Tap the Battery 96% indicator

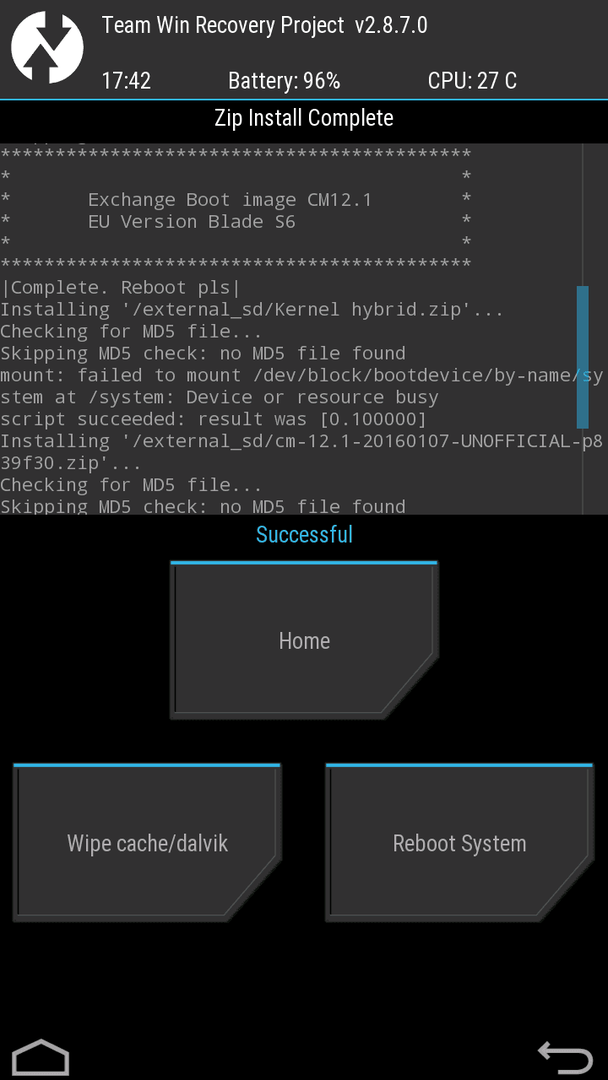pyautogui.click(x=284, y=81)
